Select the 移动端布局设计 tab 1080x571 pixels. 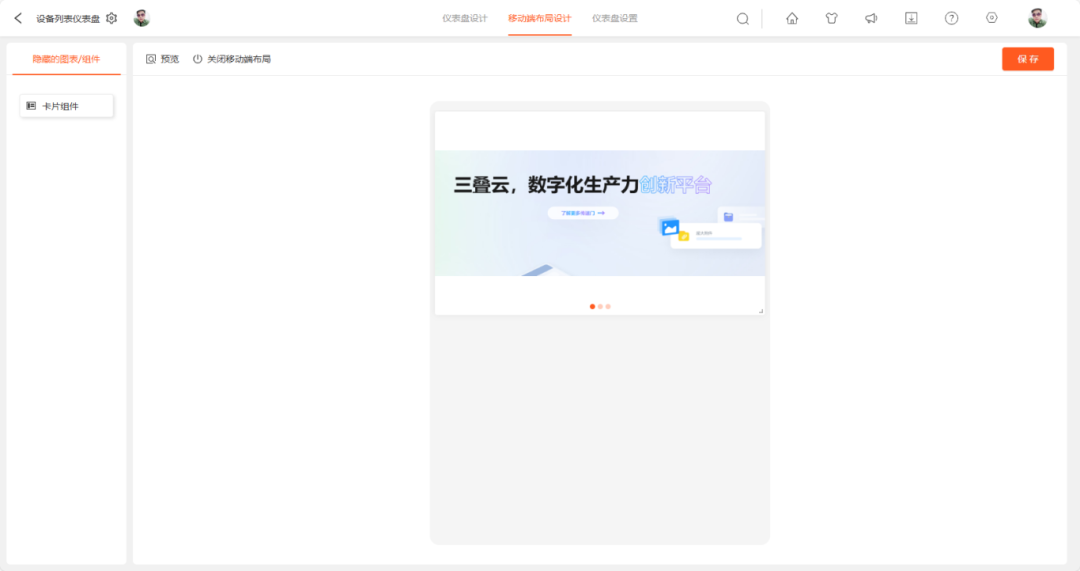[x=540, y=19]
